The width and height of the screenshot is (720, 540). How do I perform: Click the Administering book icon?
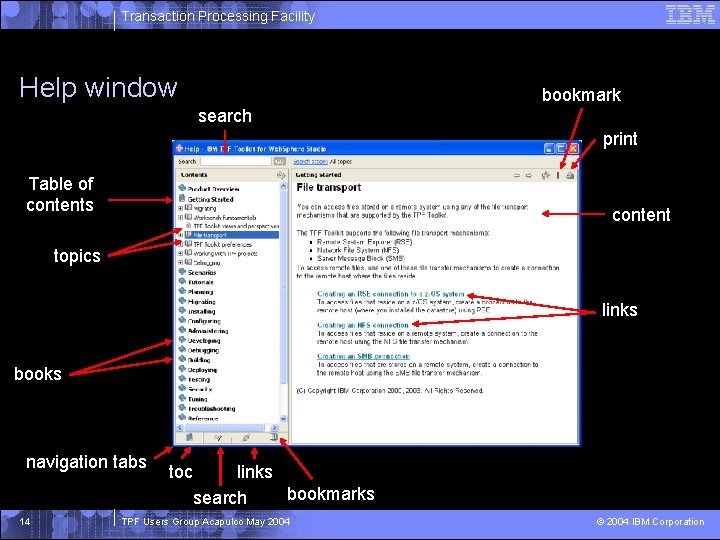click(182, 330)
